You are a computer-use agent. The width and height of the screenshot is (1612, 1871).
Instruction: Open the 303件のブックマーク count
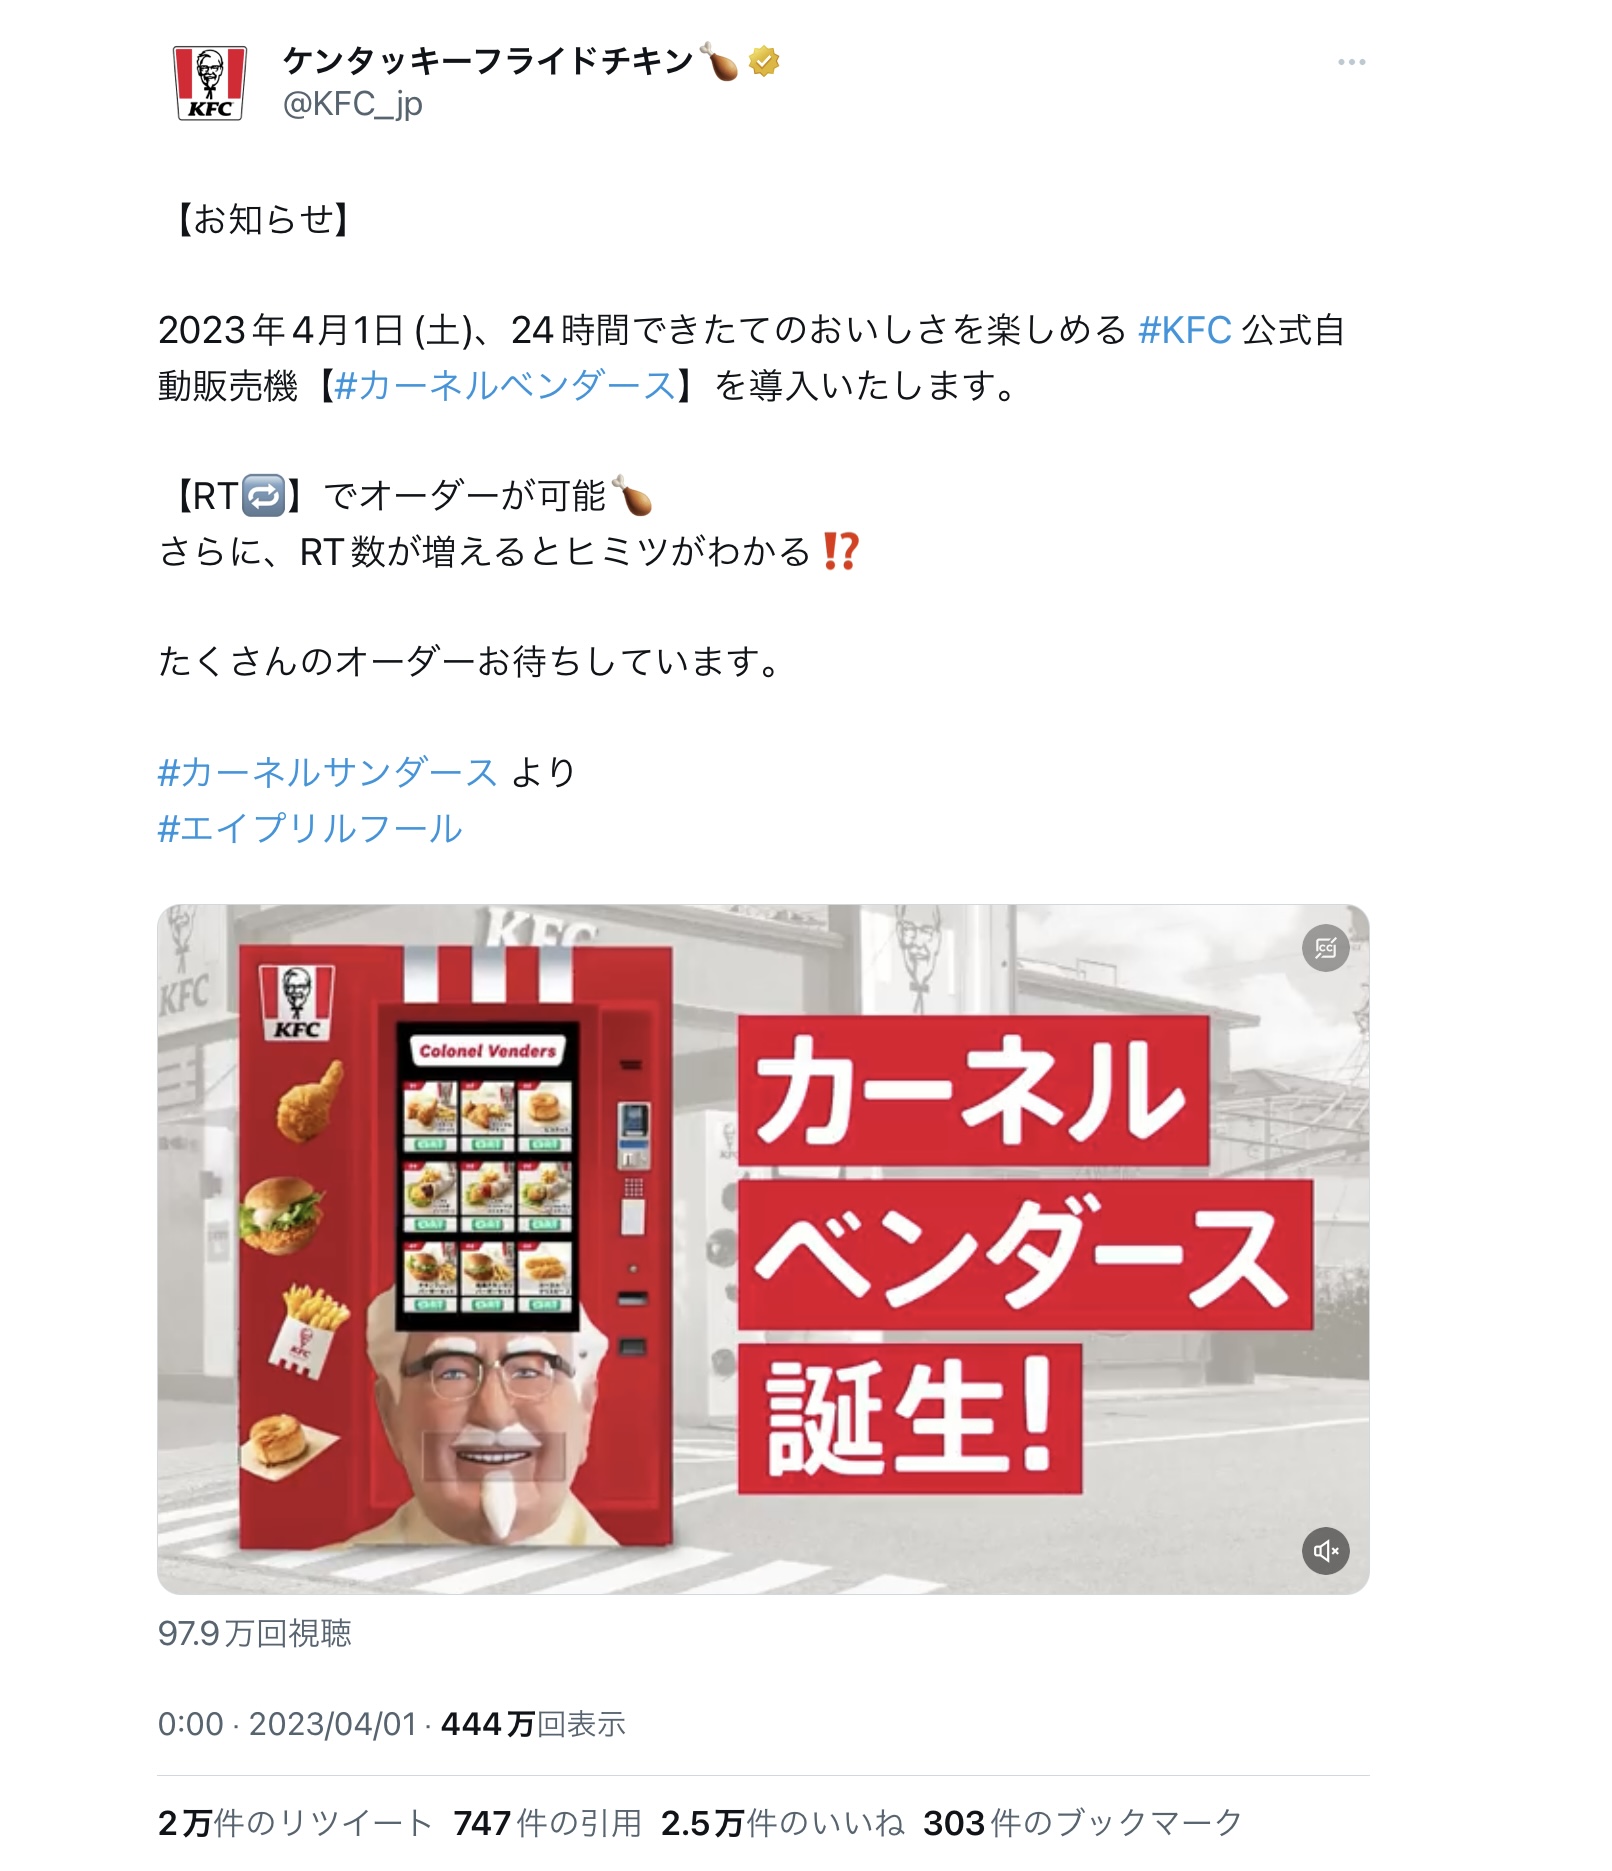pos(1082,1823)
